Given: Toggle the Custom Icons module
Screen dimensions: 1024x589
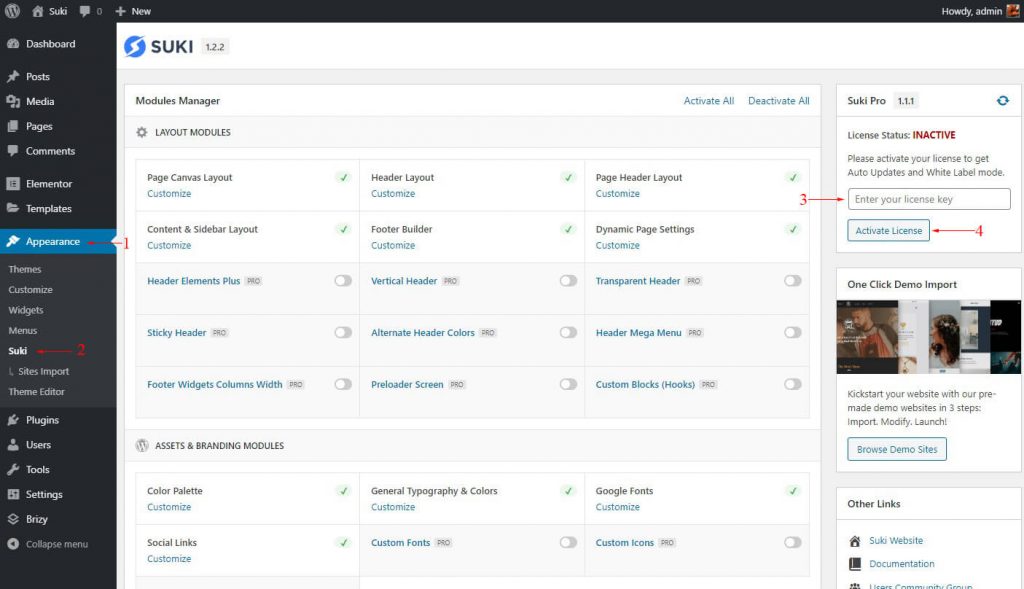Looking at the screenshot, I should 792,542.
